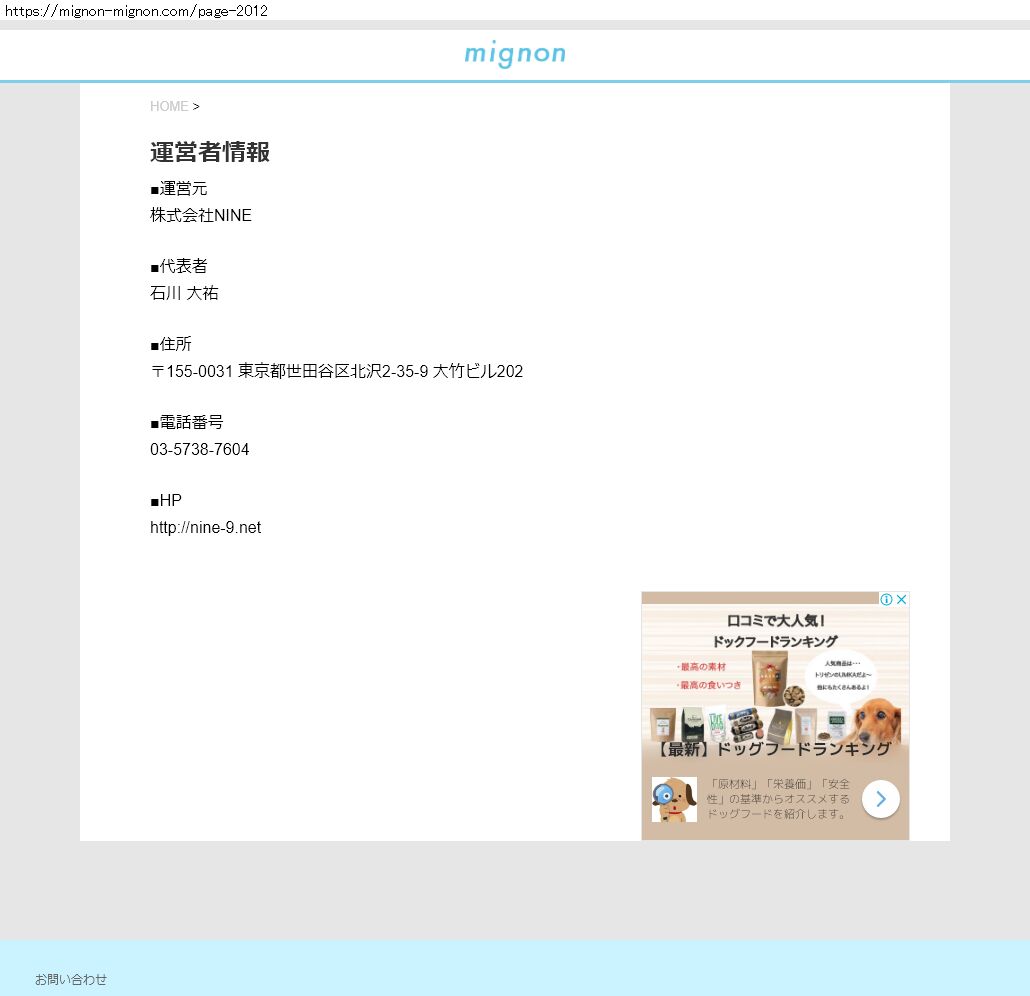Open the AdChoices info icon on the ad
Screen dimensions: 1030x996
(886, 600)
